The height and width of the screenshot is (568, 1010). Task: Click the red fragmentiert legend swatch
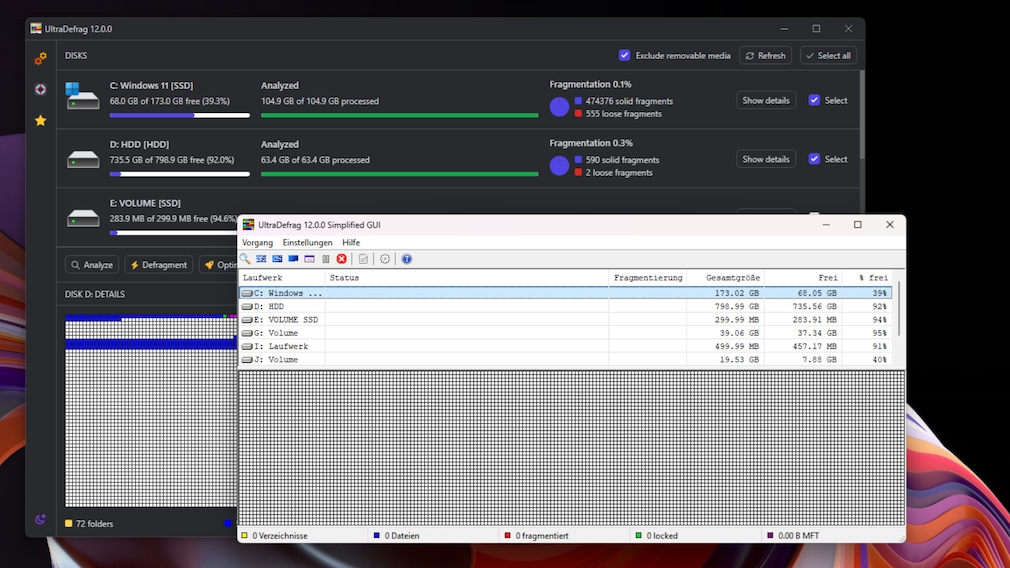(x=507, y=536)
